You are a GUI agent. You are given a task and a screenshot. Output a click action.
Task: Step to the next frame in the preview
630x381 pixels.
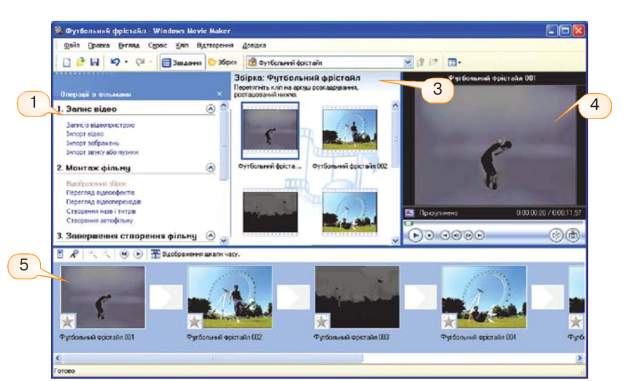tap(468, 235)
